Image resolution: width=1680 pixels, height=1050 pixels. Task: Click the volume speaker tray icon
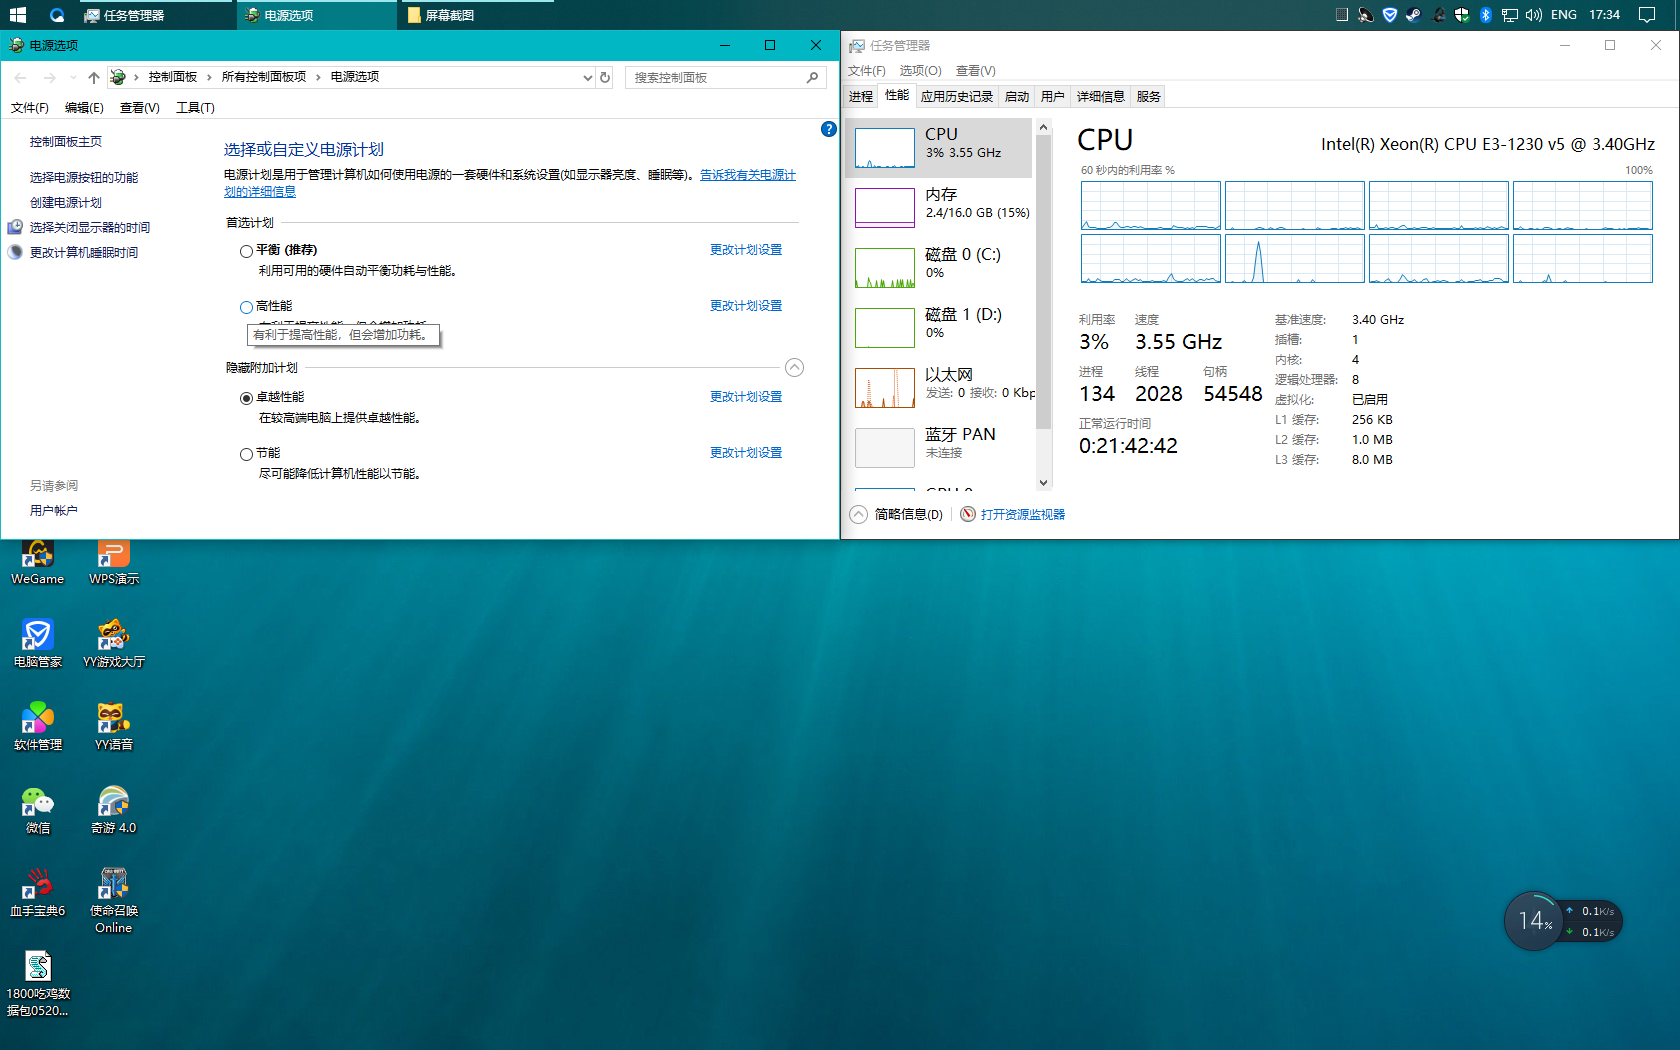tap(1533, 15)
